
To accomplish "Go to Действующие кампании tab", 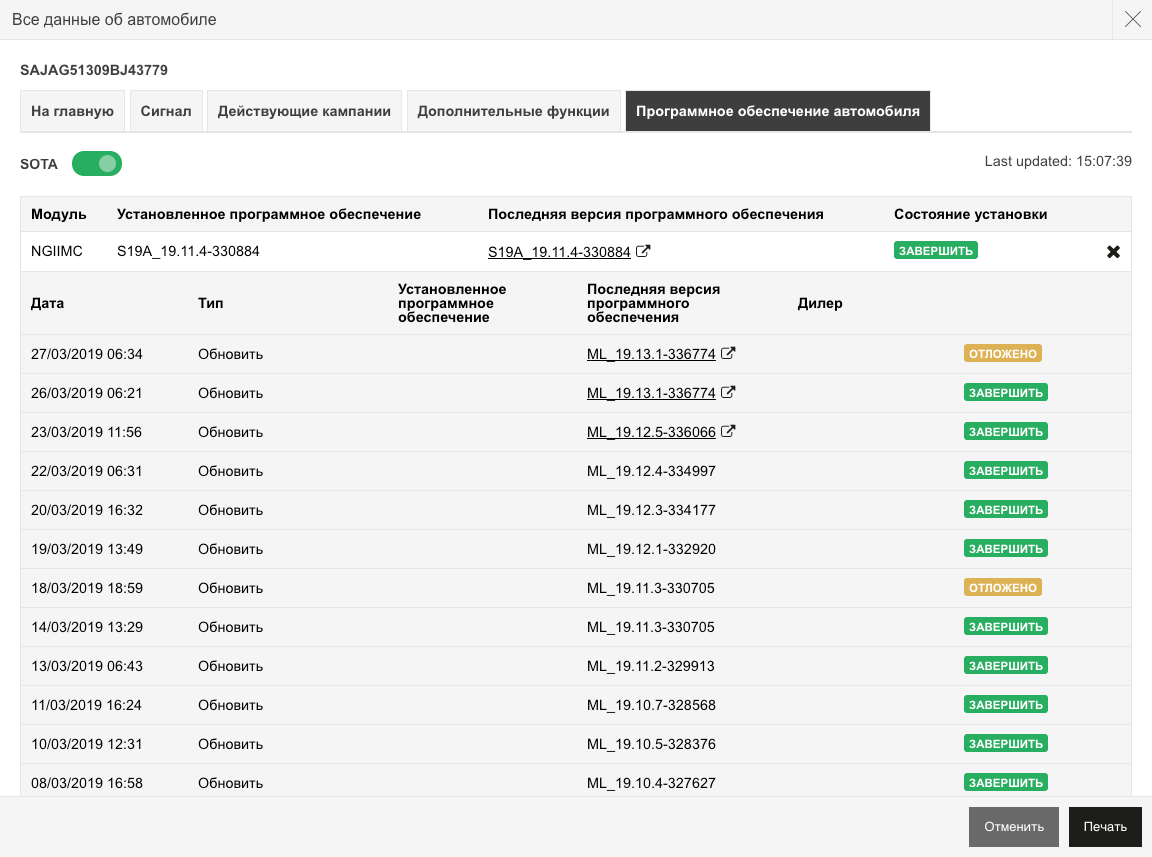I will [304, 111].
